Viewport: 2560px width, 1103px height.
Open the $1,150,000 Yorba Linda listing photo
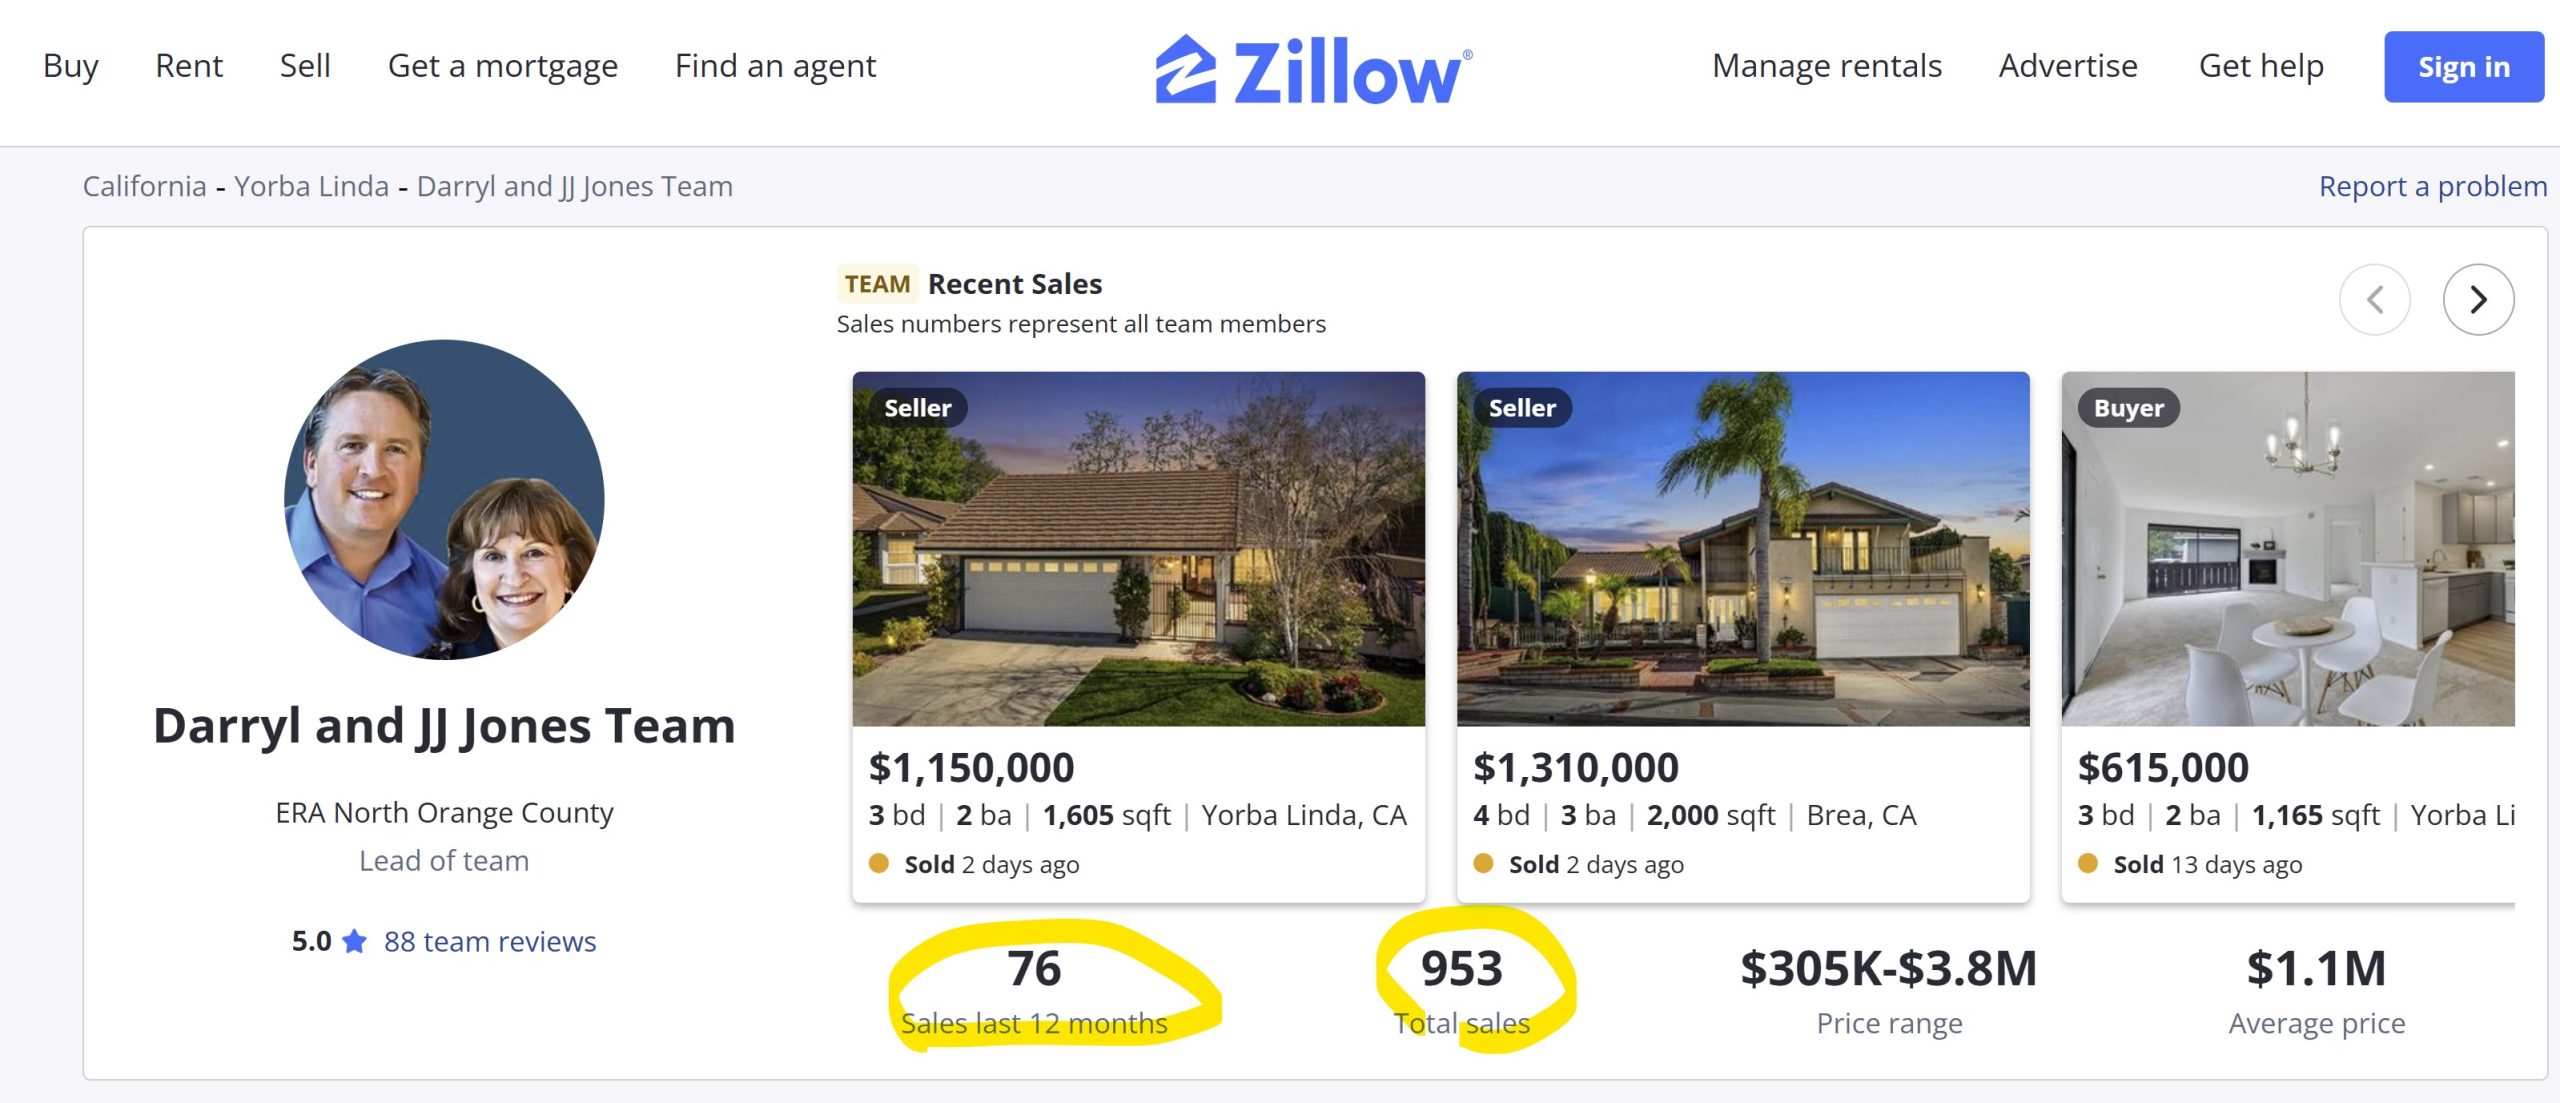pos(1138,548)
